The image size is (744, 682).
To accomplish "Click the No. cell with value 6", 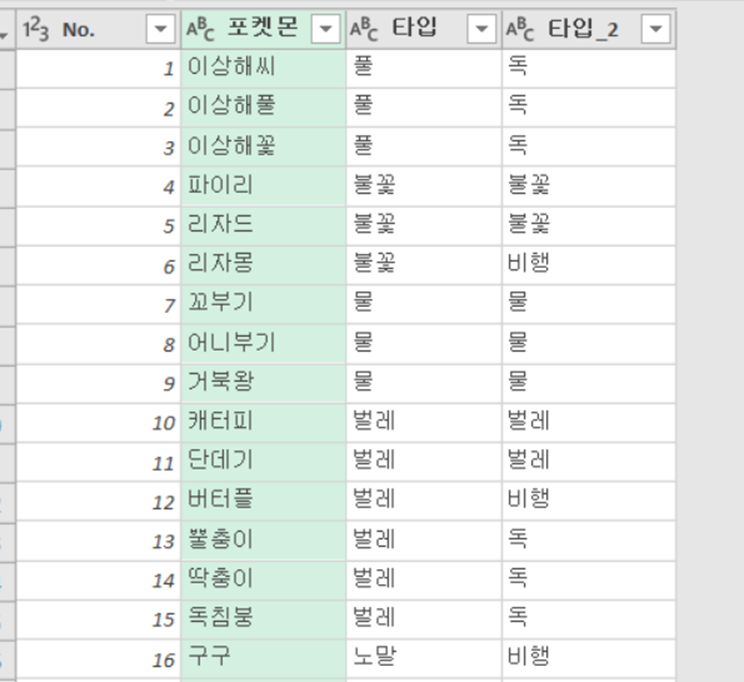I will [x=98, y=265].
